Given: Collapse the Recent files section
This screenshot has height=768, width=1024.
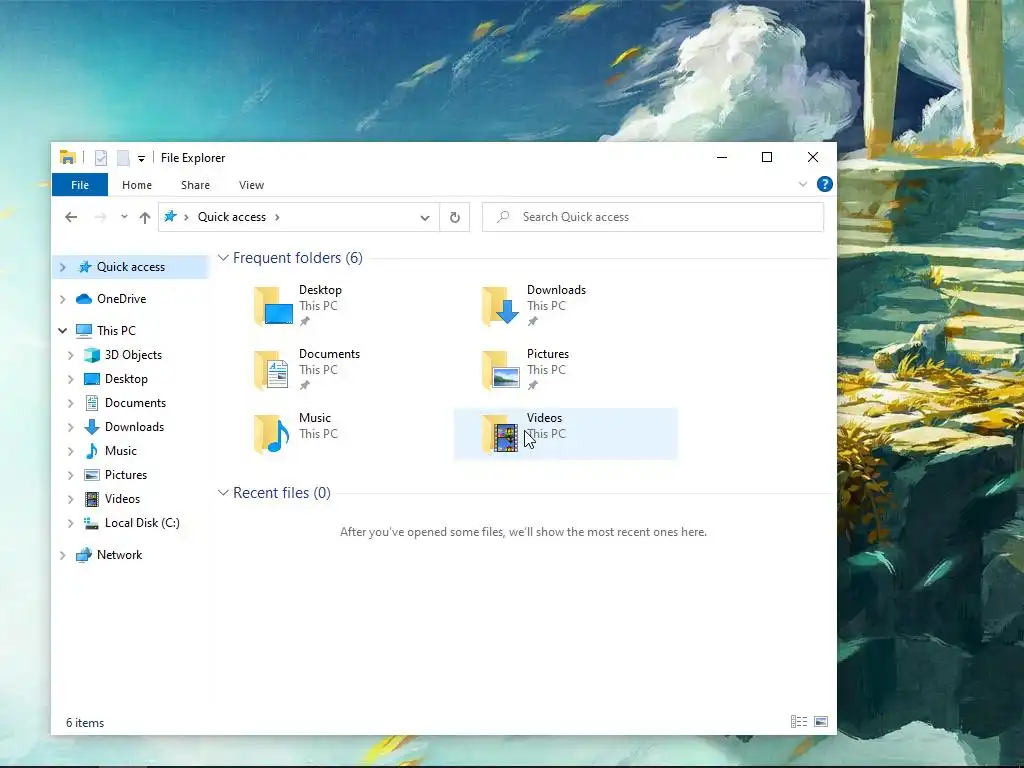Looking at the screenshot, I should pyautogui.click(x=223, y=493).
